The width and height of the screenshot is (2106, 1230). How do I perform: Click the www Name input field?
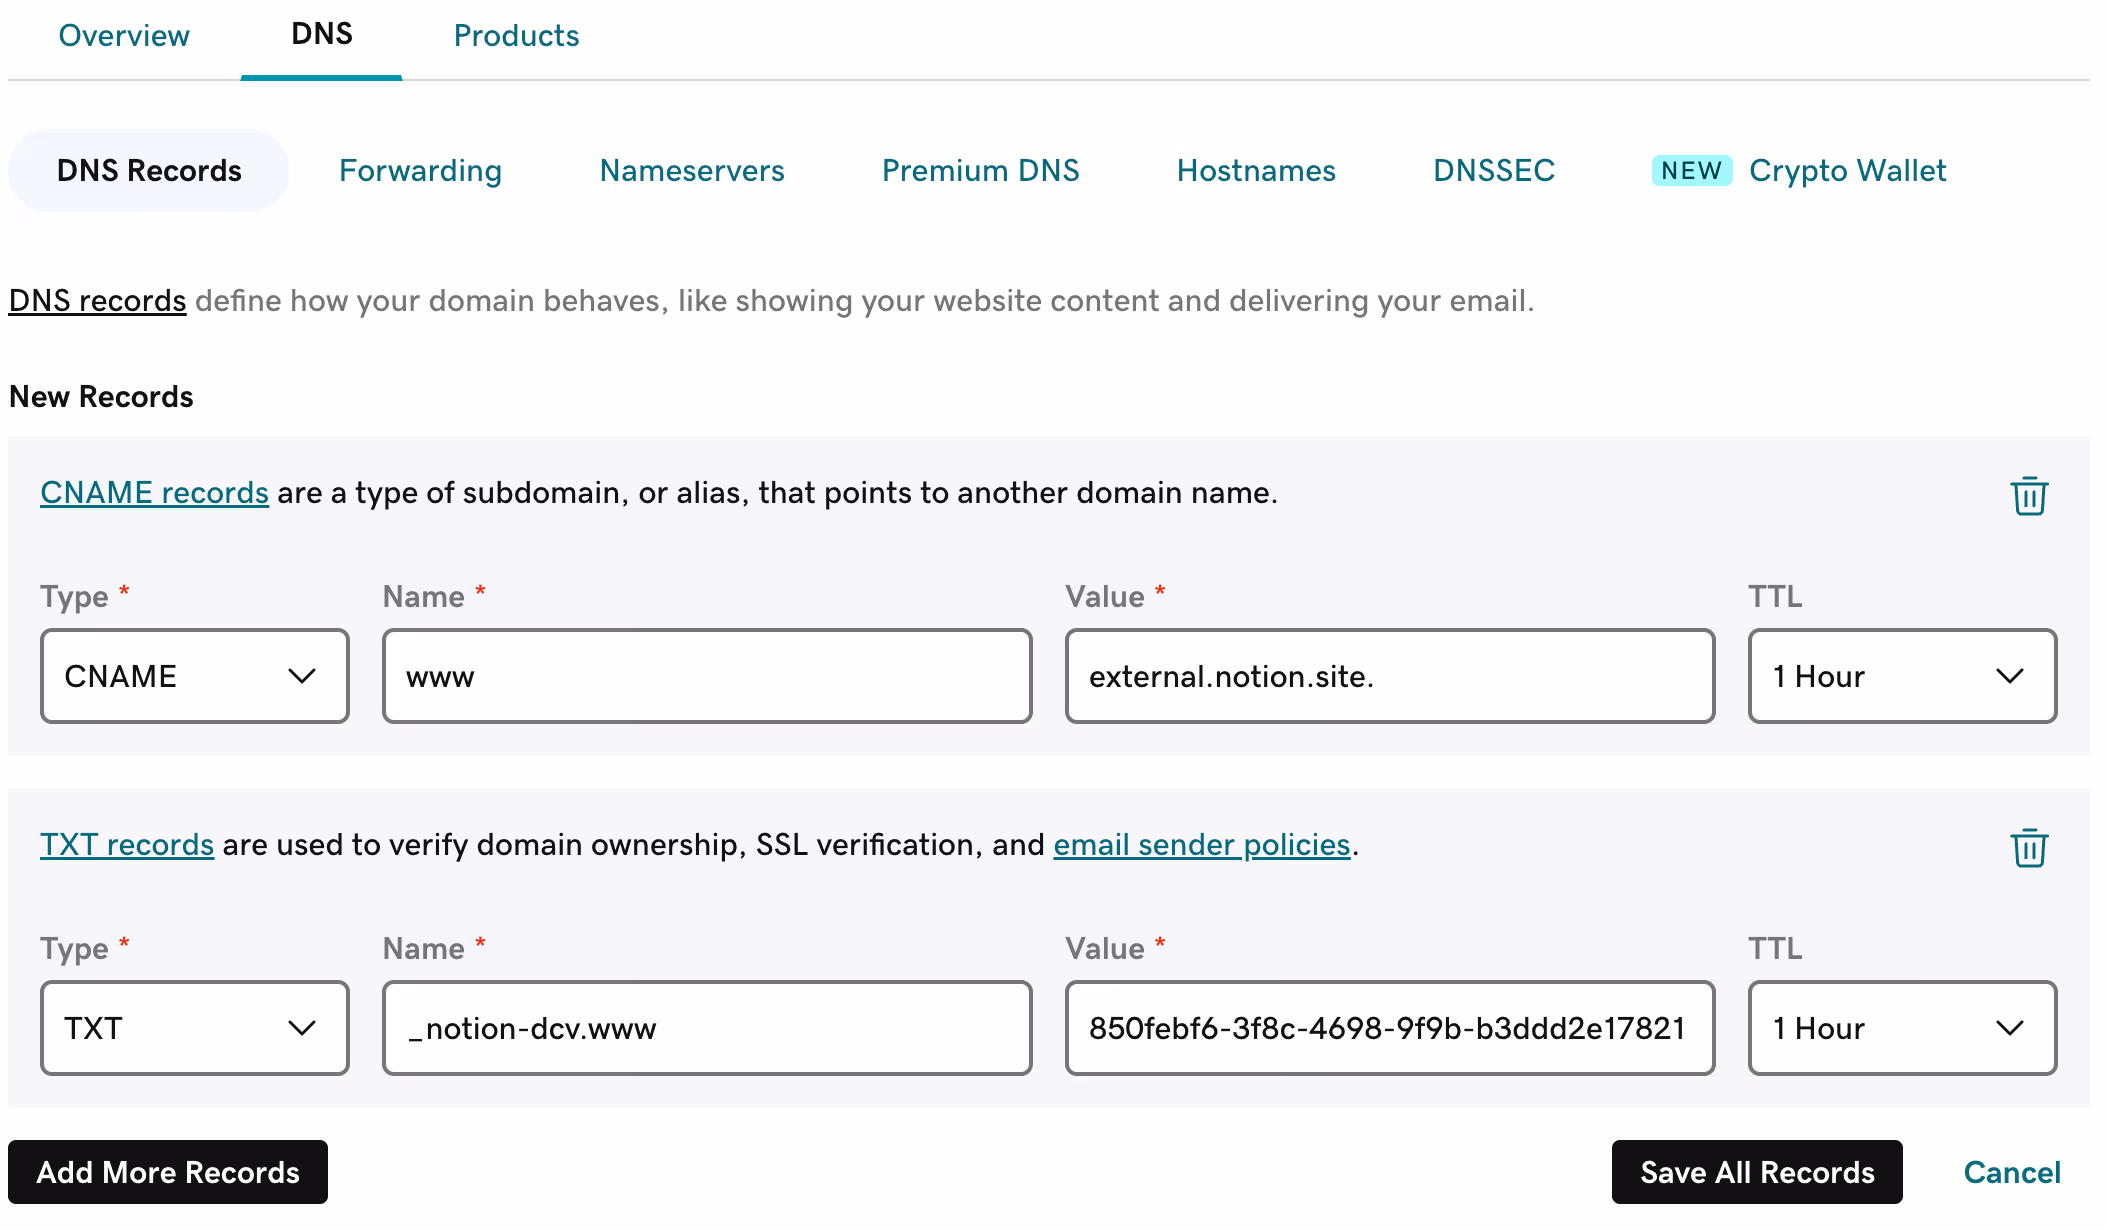click(x=706, y=676)
